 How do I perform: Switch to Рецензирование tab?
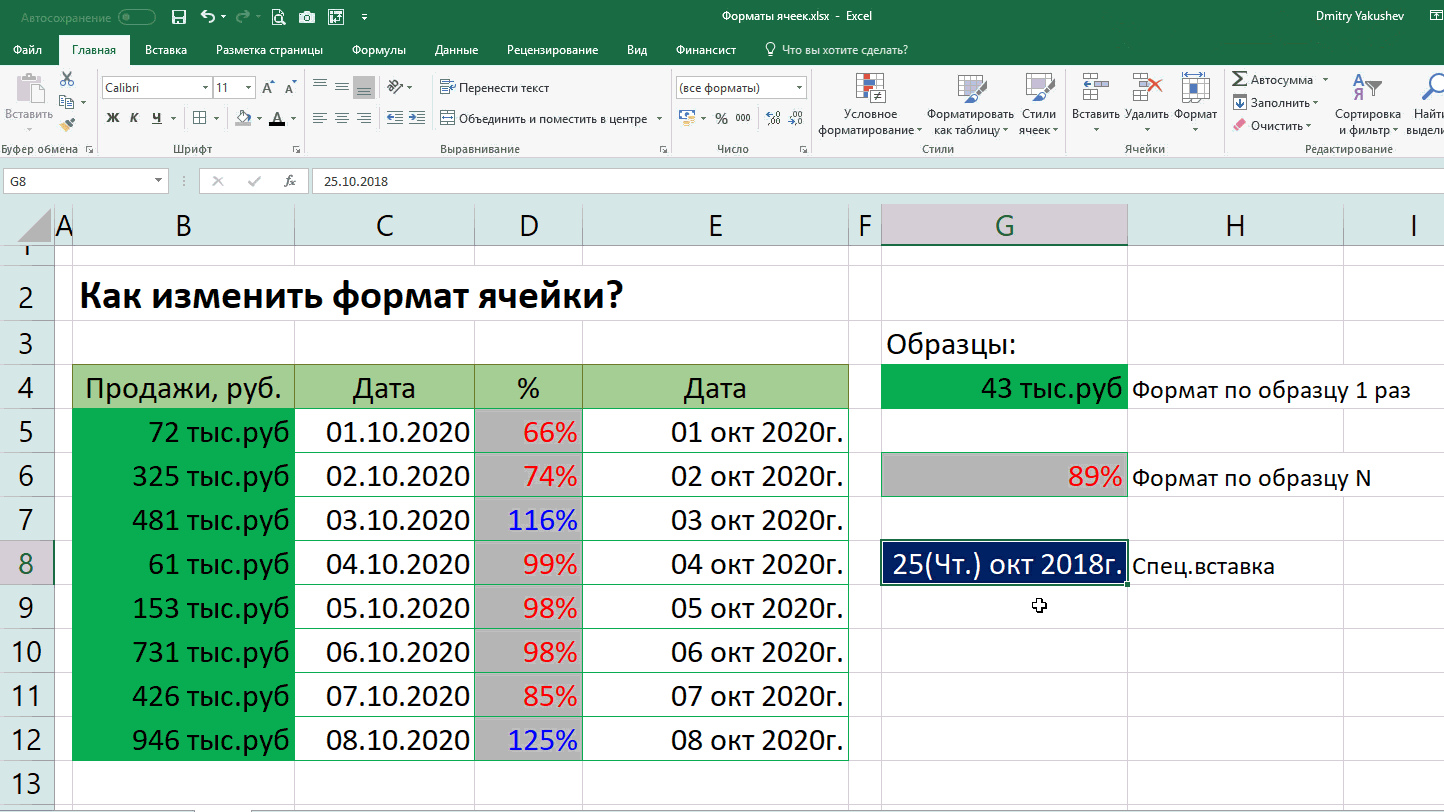click(552, 50)
